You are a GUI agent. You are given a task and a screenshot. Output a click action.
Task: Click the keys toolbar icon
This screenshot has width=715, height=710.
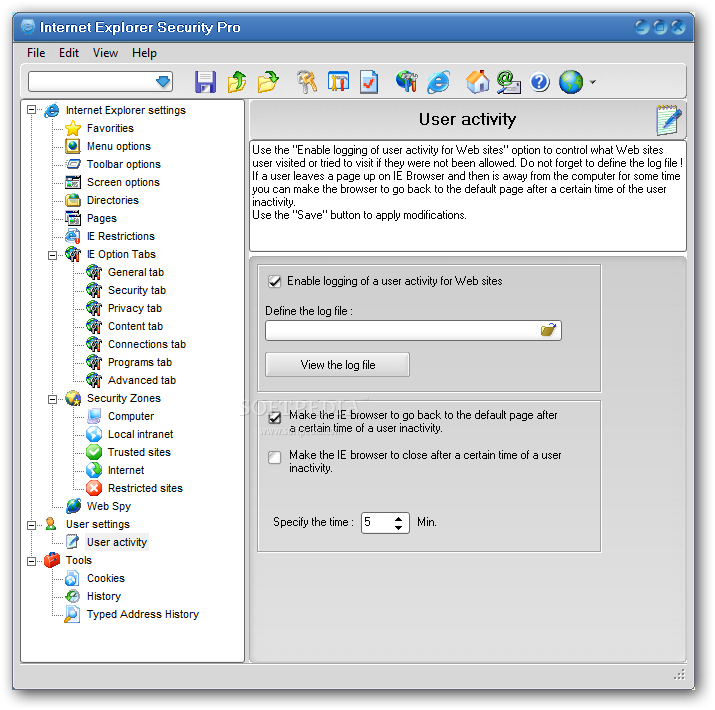click(x=307, y=82)
